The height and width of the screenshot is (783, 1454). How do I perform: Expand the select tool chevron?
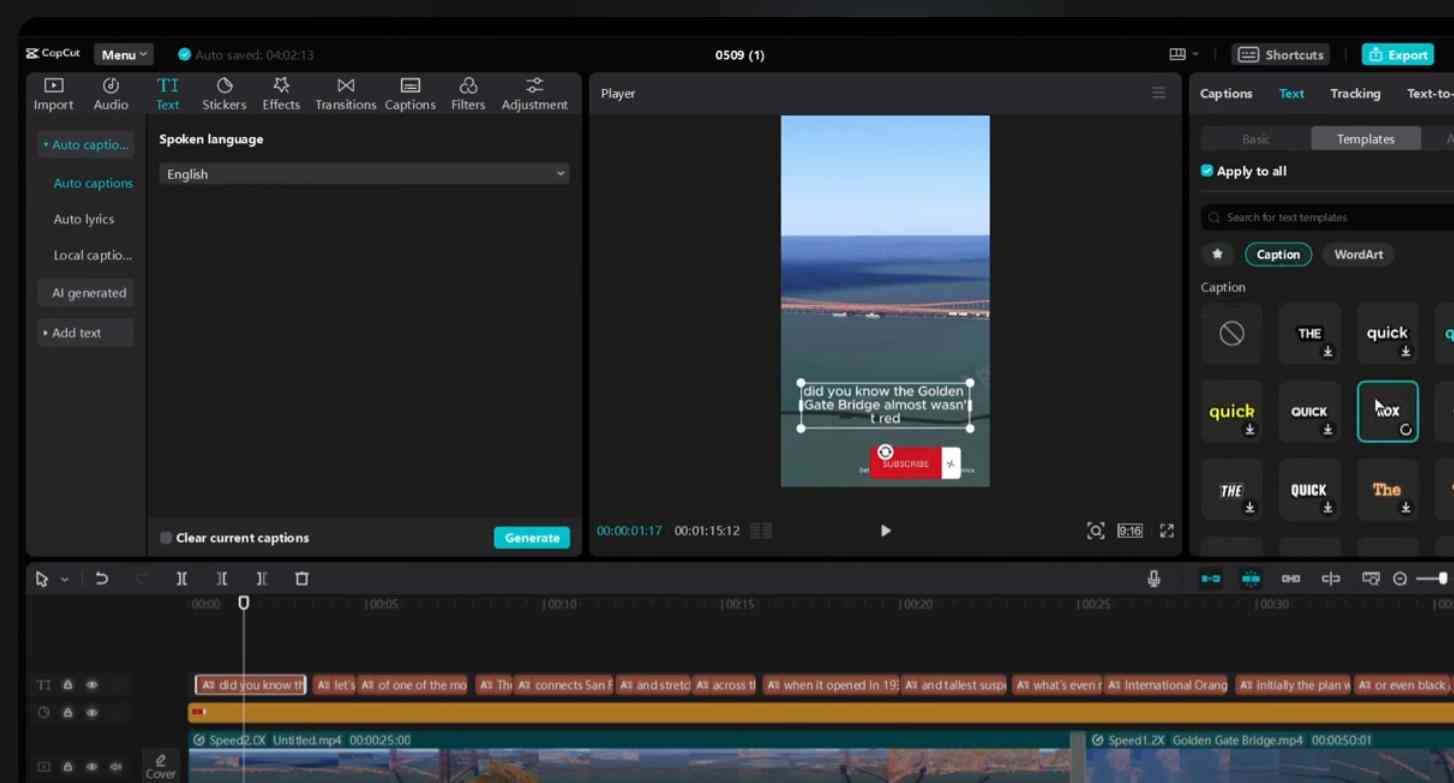[x=65, y=579]
